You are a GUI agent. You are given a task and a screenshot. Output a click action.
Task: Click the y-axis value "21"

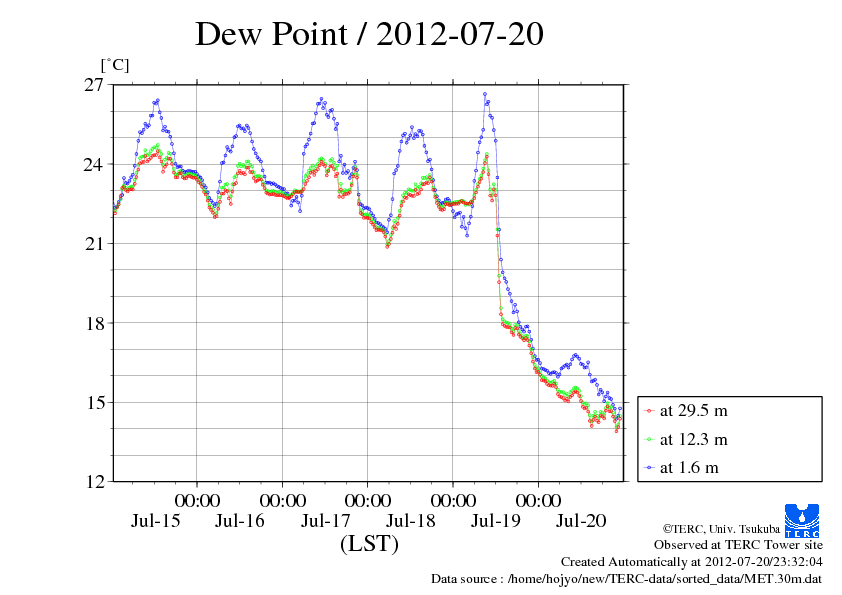coord(93,243)
